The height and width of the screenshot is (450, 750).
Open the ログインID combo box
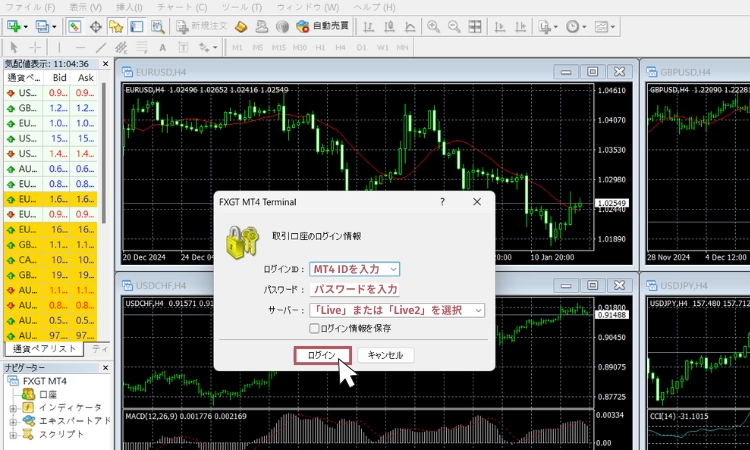click(354, 269)
